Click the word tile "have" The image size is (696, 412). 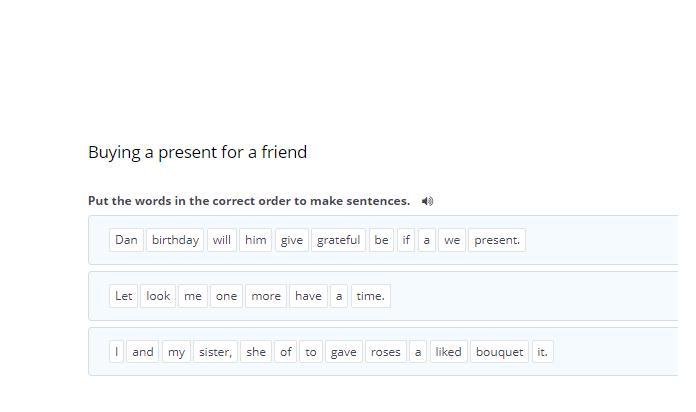[x=308, y=296]
